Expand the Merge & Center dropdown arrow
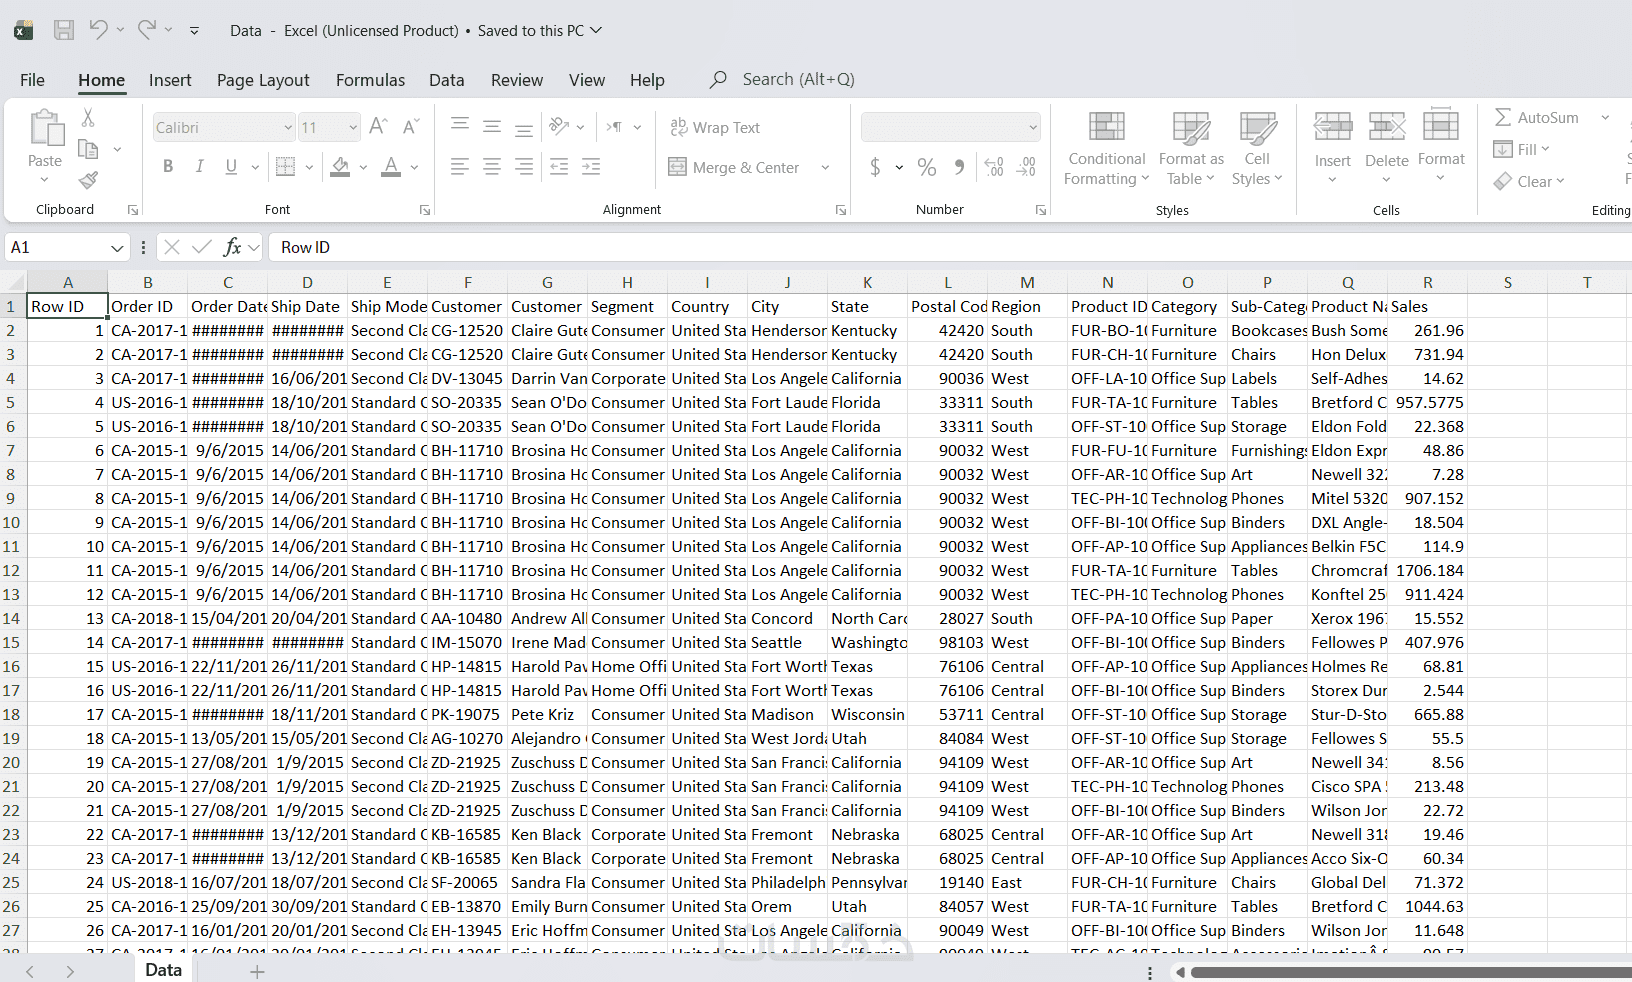Viewport: 1632px width, 982px height. coord(825,167)
